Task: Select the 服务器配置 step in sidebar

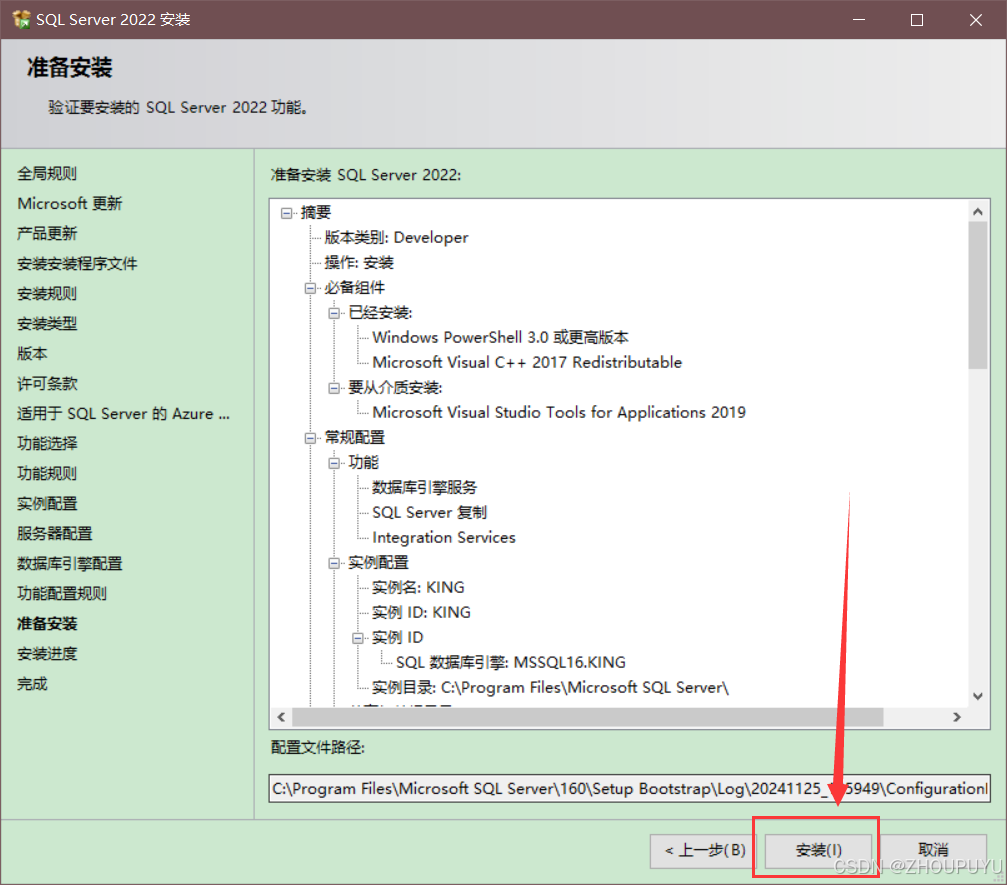Action: pyautogui.click(x=55, y=534)
